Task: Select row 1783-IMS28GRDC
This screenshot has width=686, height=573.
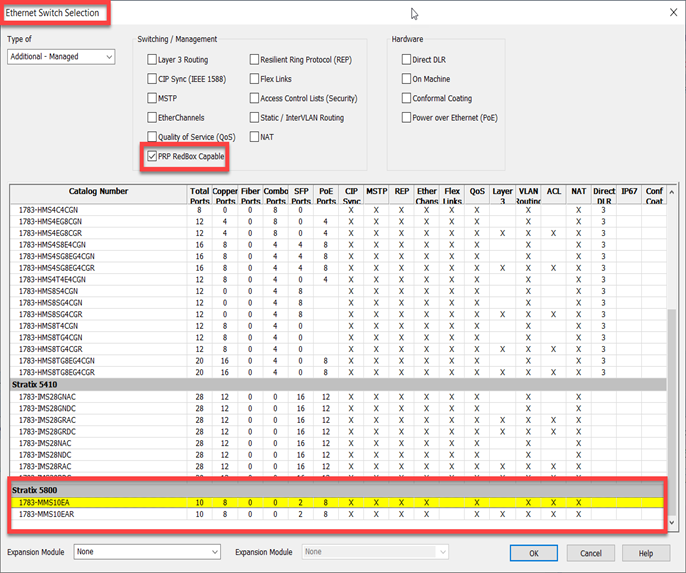Action: (337, 431)
